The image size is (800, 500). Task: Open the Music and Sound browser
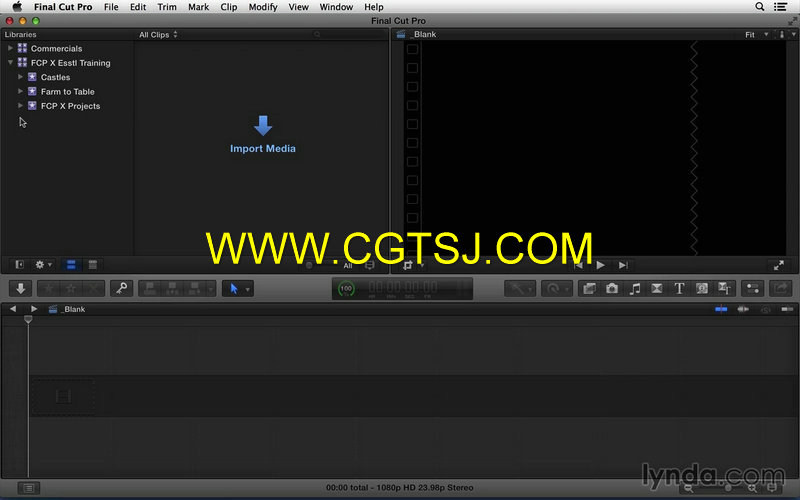click(634, 289)
